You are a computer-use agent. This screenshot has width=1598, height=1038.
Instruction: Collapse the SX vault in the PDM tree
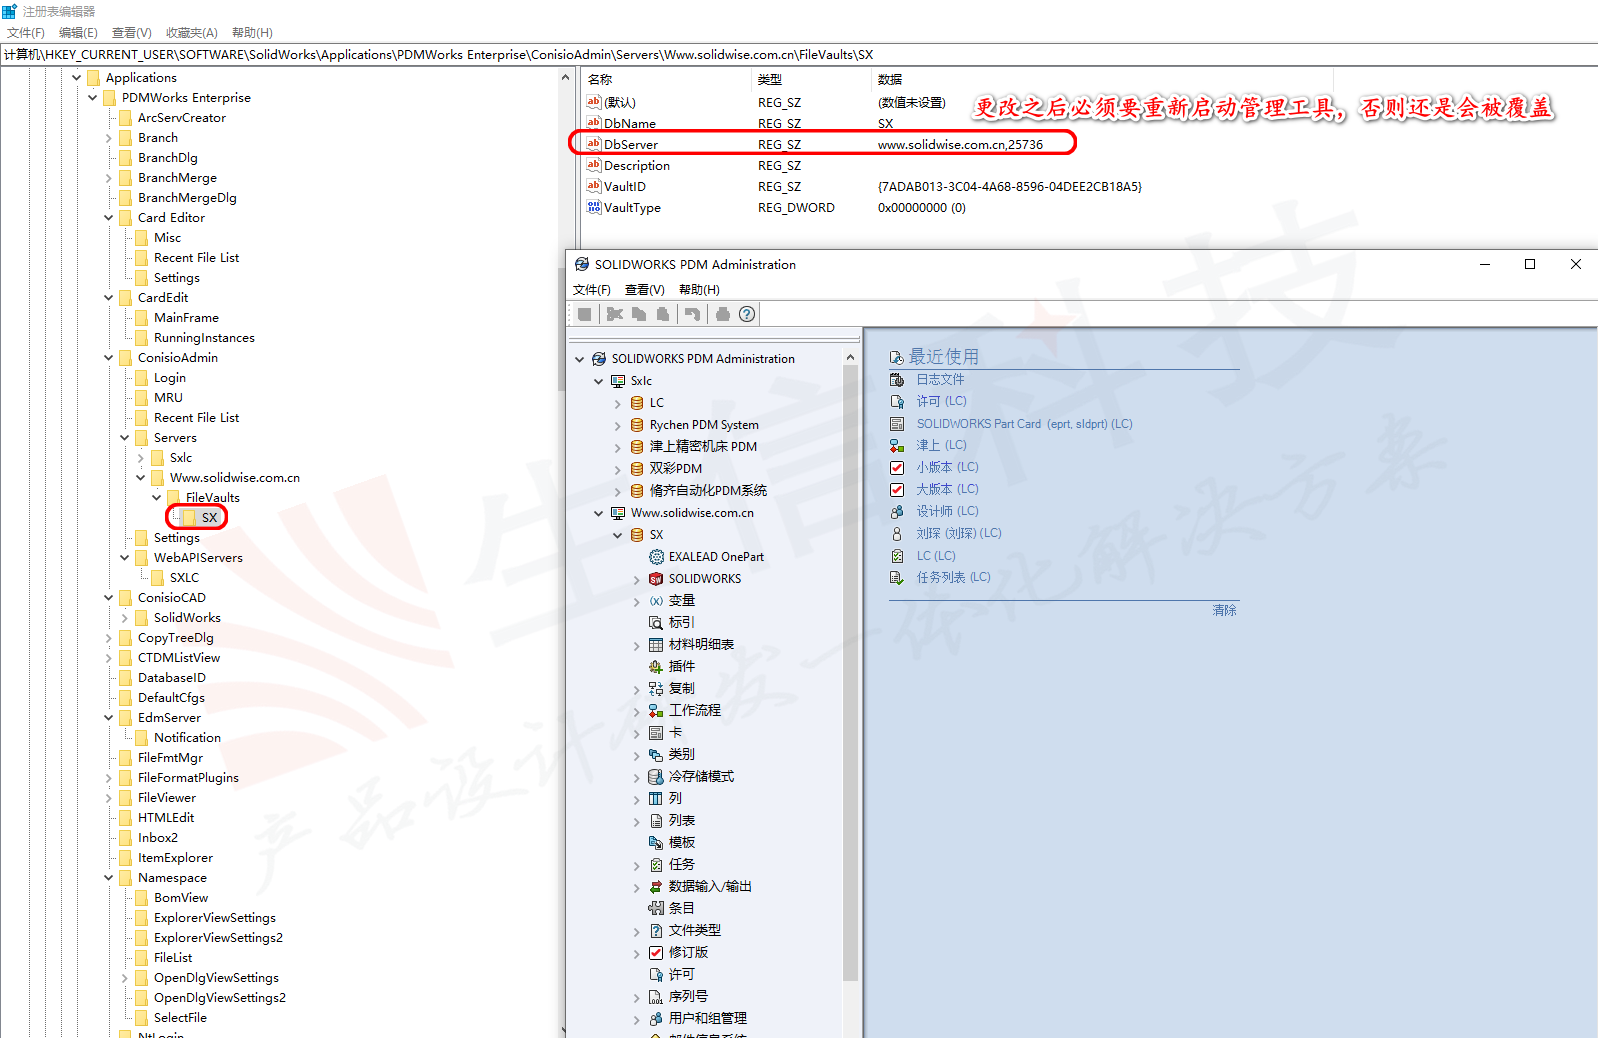[618, 535]
